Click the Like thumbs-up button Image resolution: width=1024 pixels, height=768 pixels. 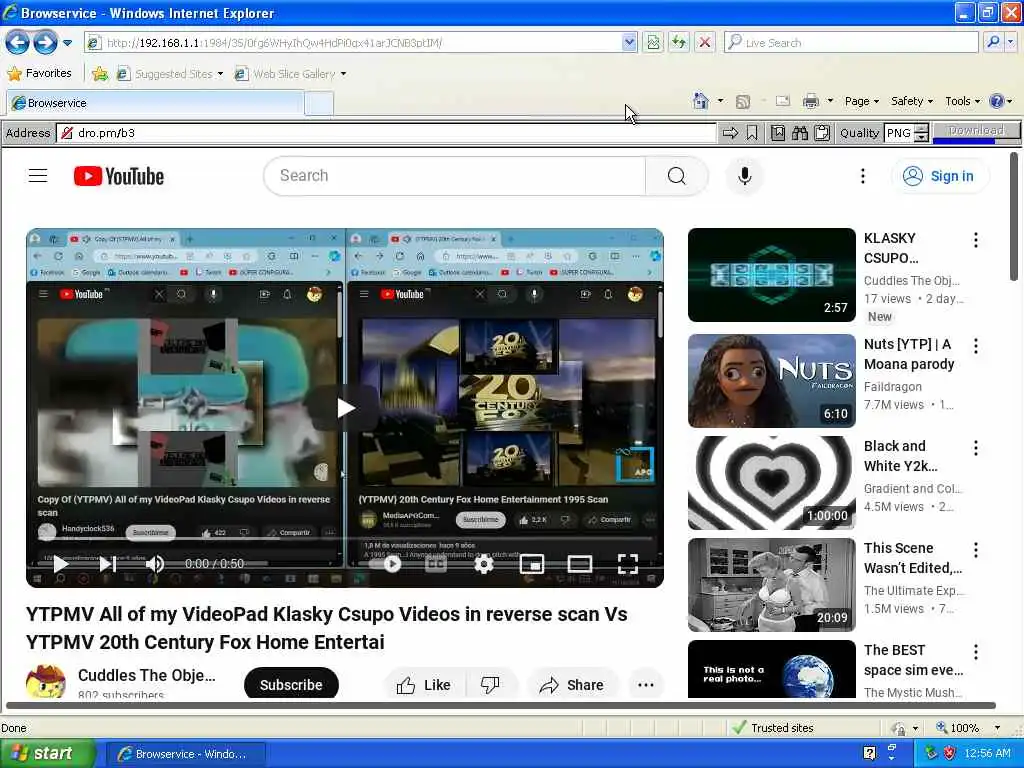point(423,685)
